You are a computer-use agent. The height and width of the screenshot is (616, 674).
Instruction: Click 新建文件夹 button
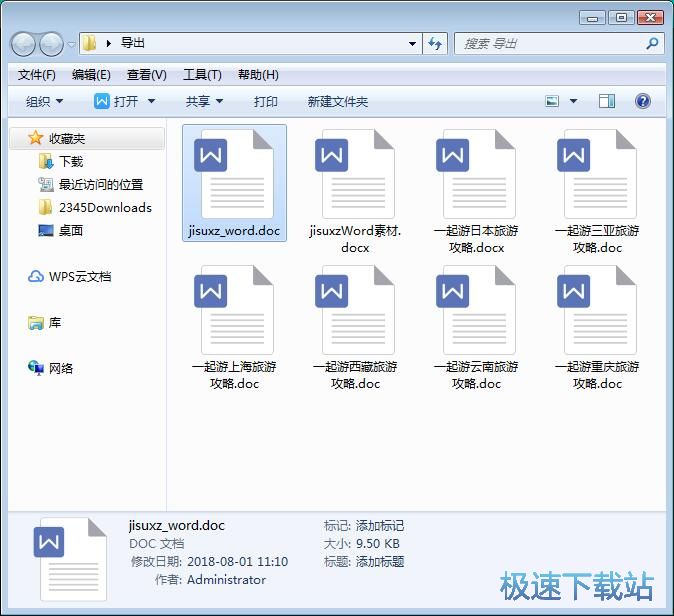tap(337, 102)
